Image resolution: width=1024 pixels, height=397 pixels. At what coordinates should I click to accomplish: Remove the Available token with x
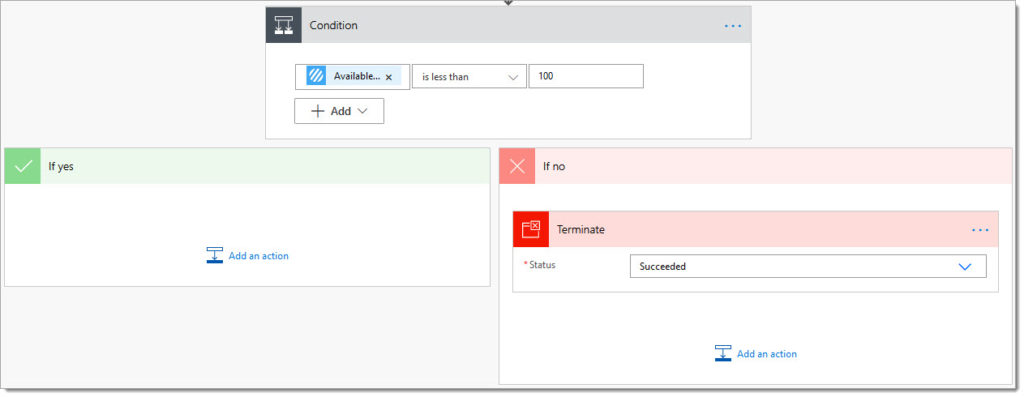(x=389, y=77)
